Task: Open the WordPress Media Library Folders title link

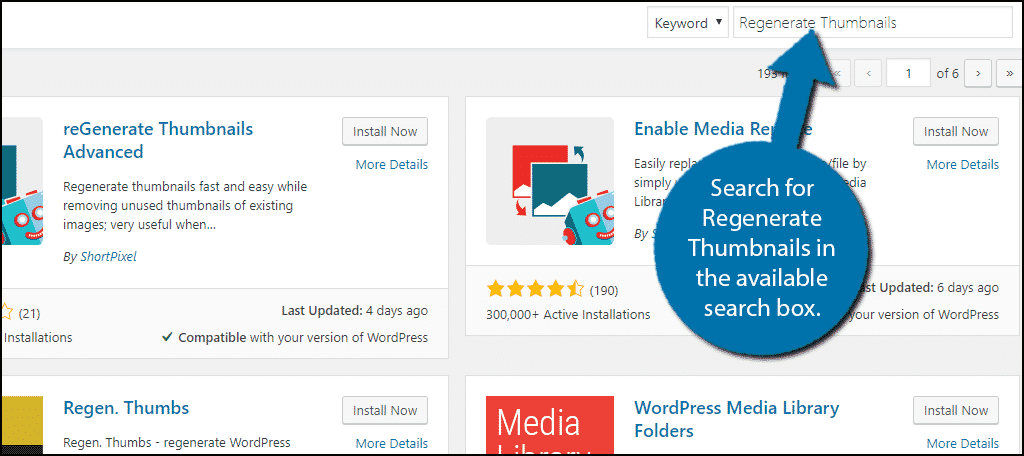Action: 737,419
